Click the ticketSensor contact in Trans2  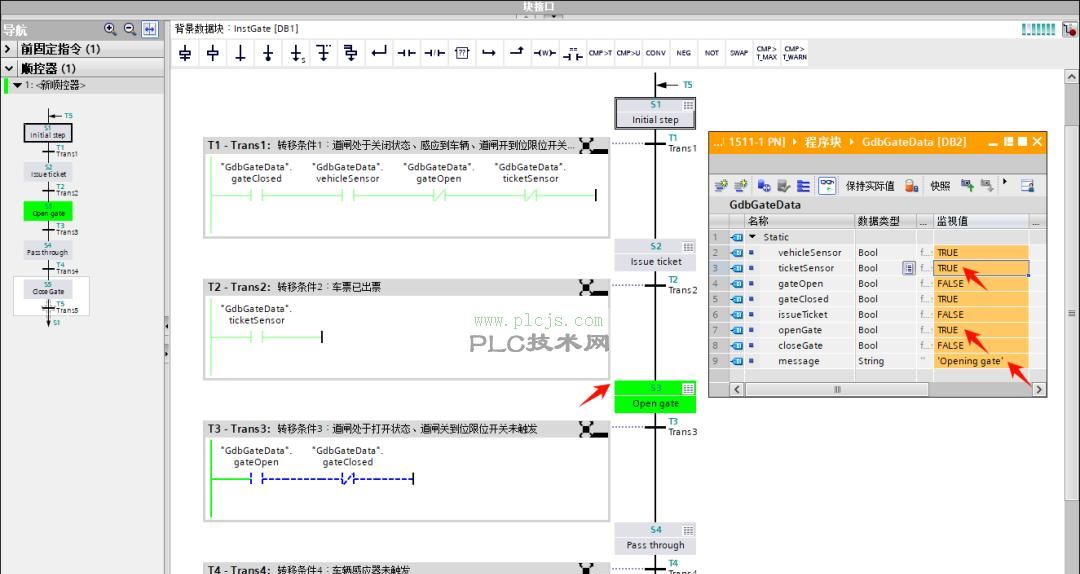pyautogui.click(x=256, y=337)
